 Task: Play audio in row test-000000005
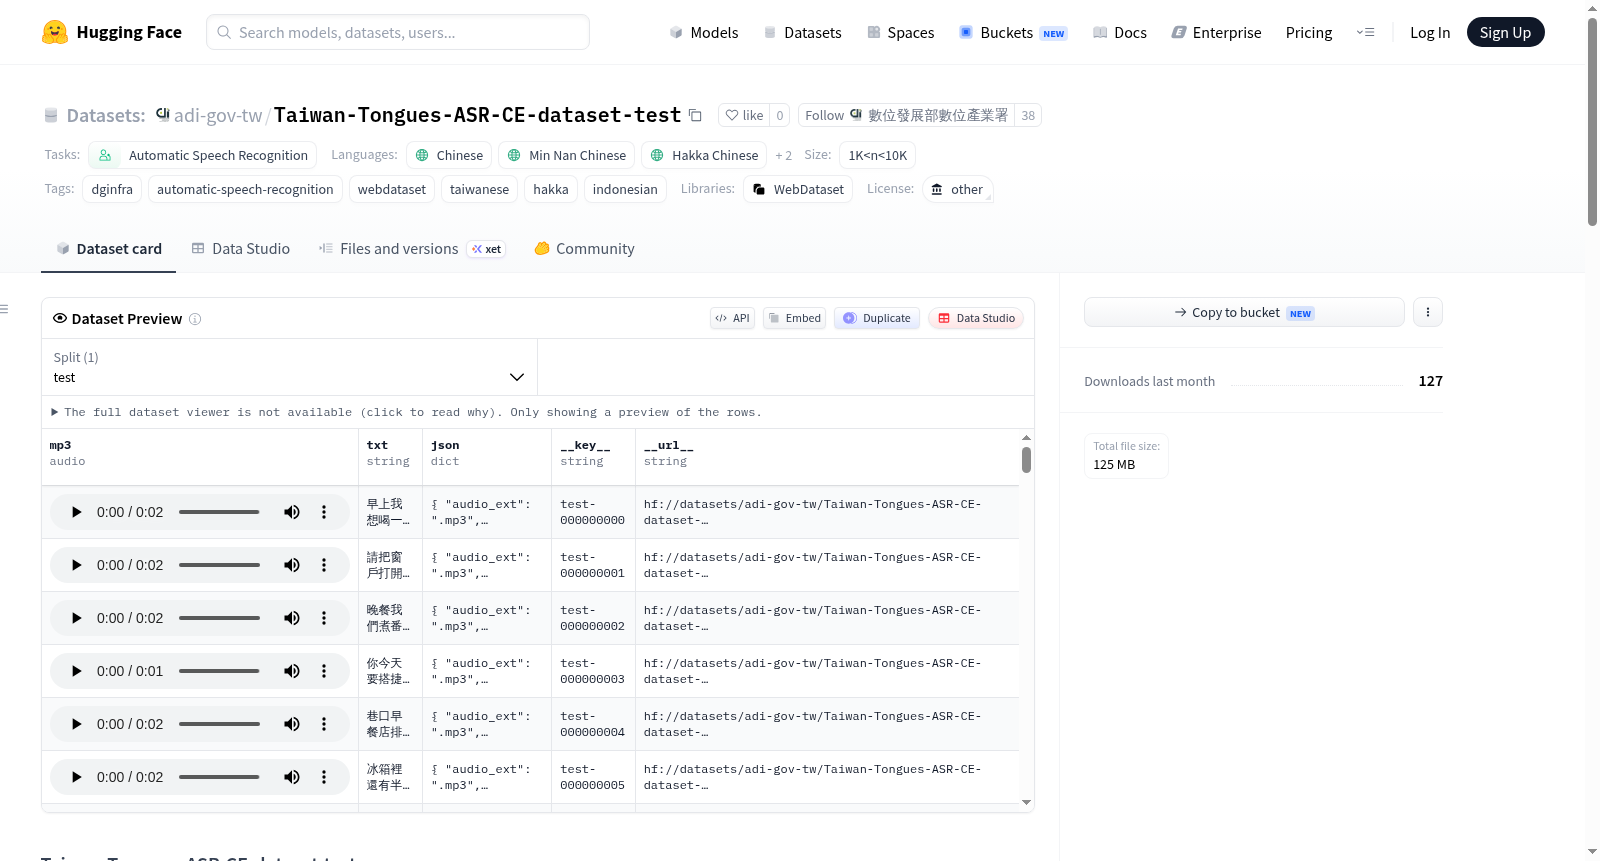coord(77,777)
